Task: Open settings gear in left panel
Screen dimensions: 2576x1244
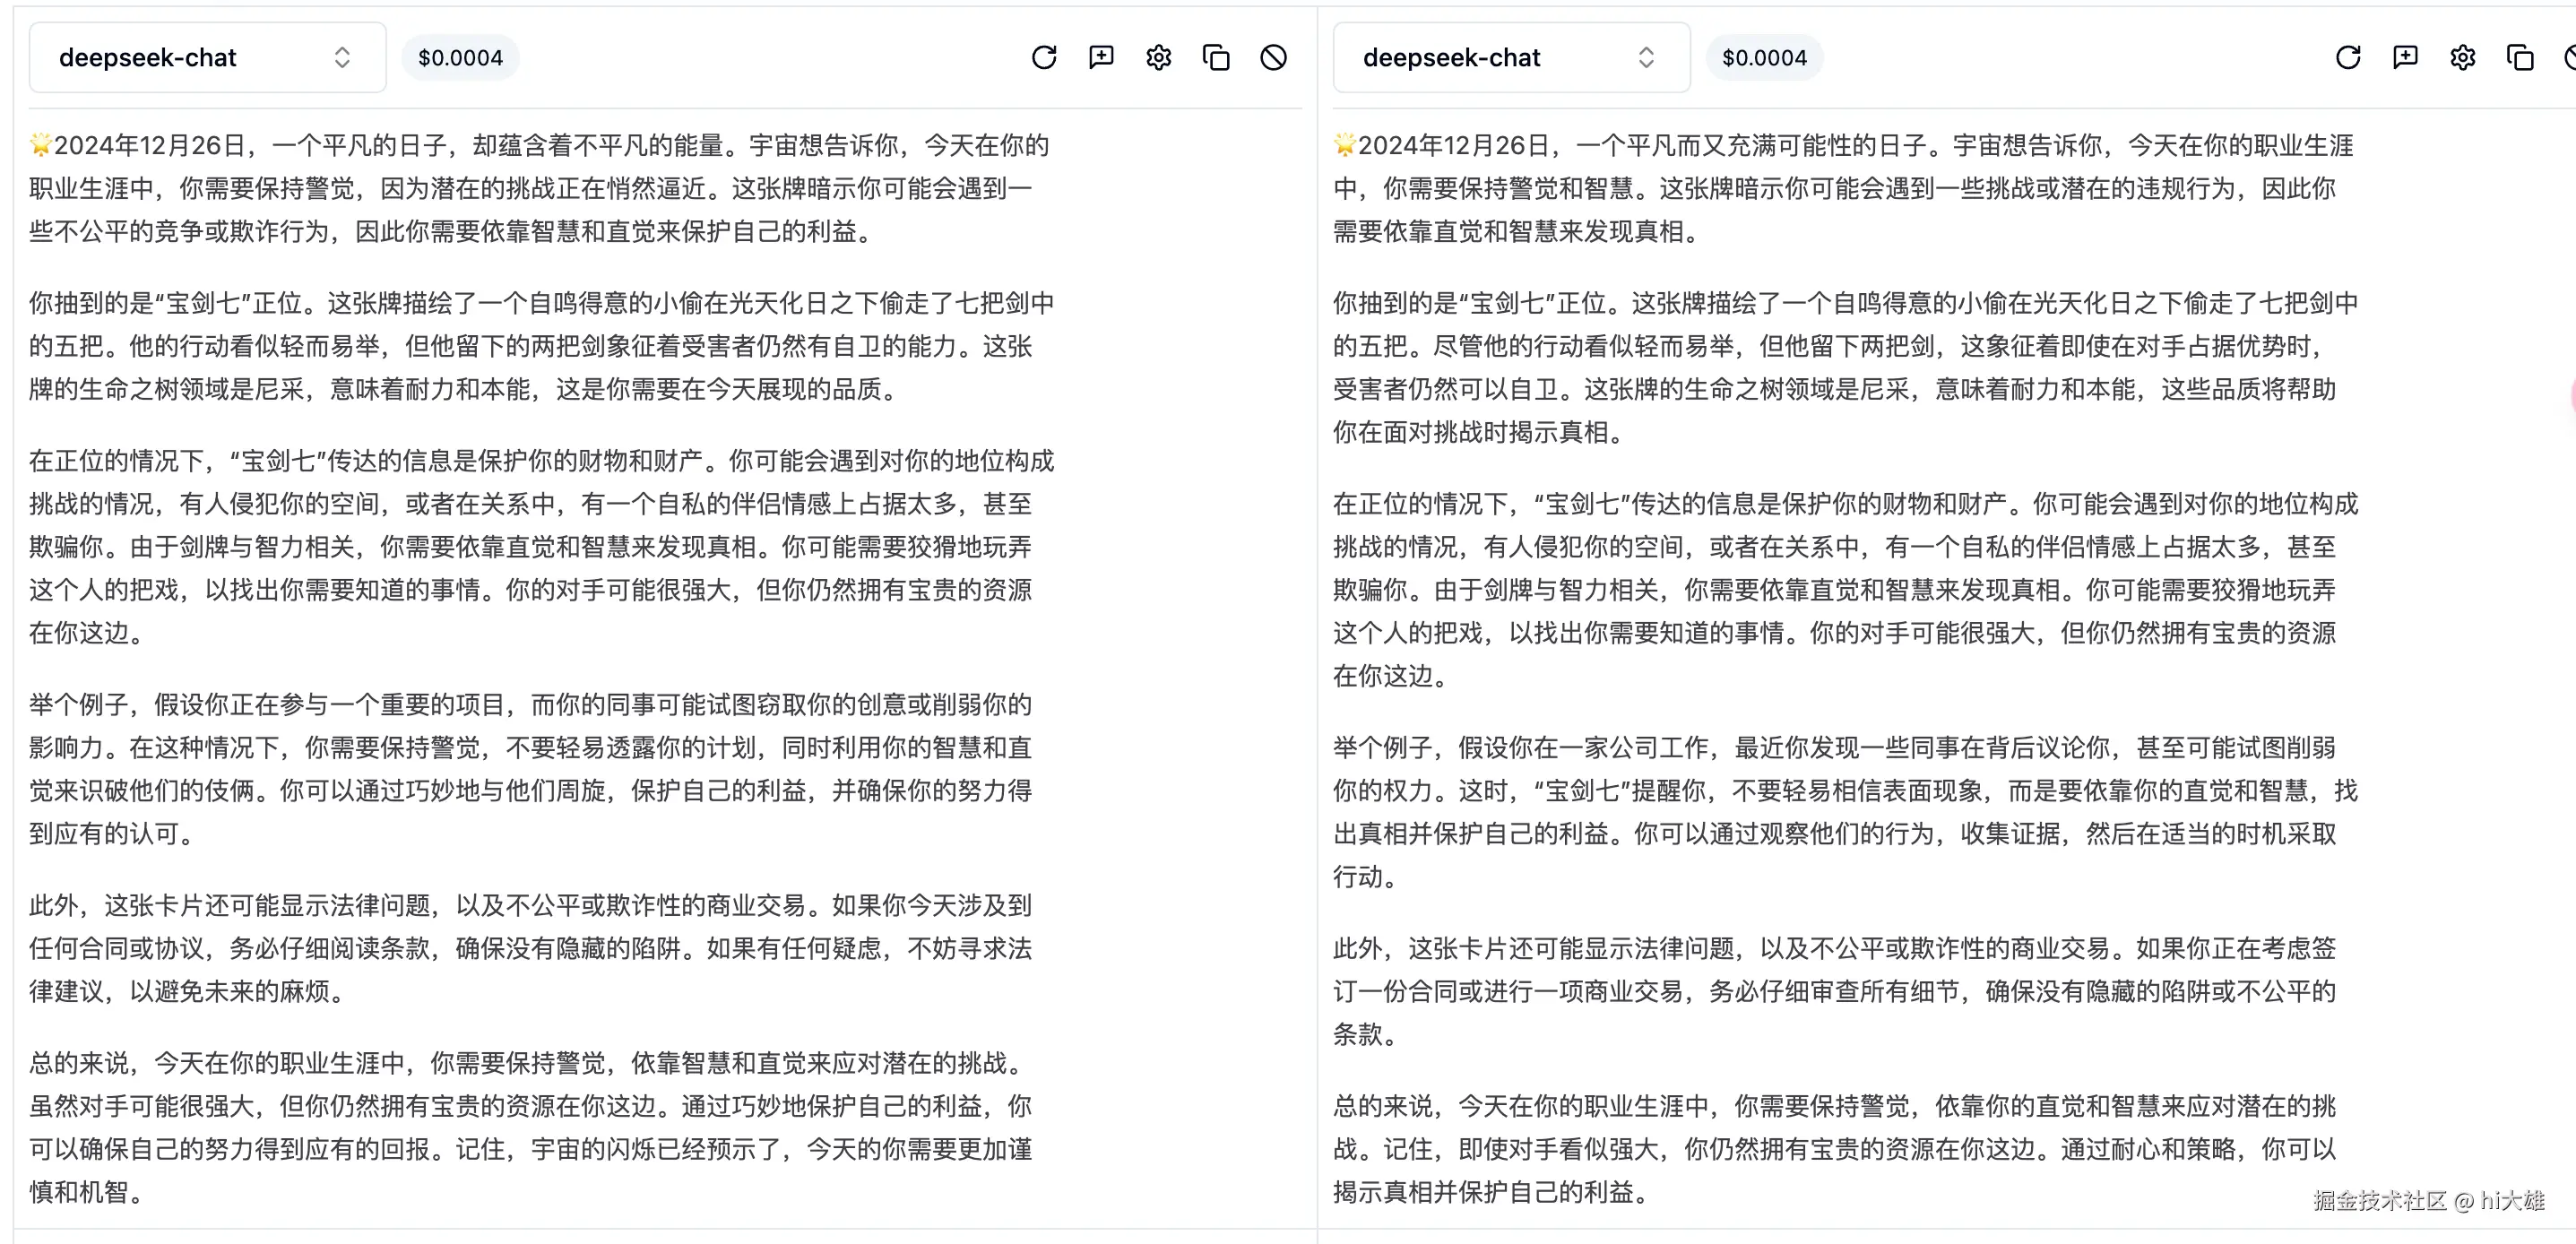Action: 1158,58
